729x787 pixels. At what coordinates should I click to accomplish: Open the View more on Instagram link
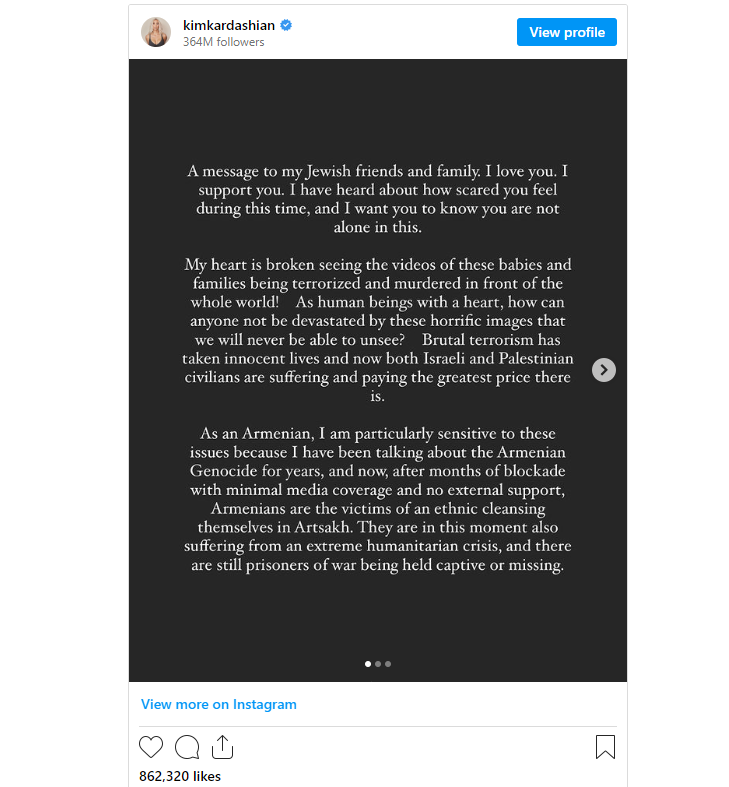[x=218, y=704]
